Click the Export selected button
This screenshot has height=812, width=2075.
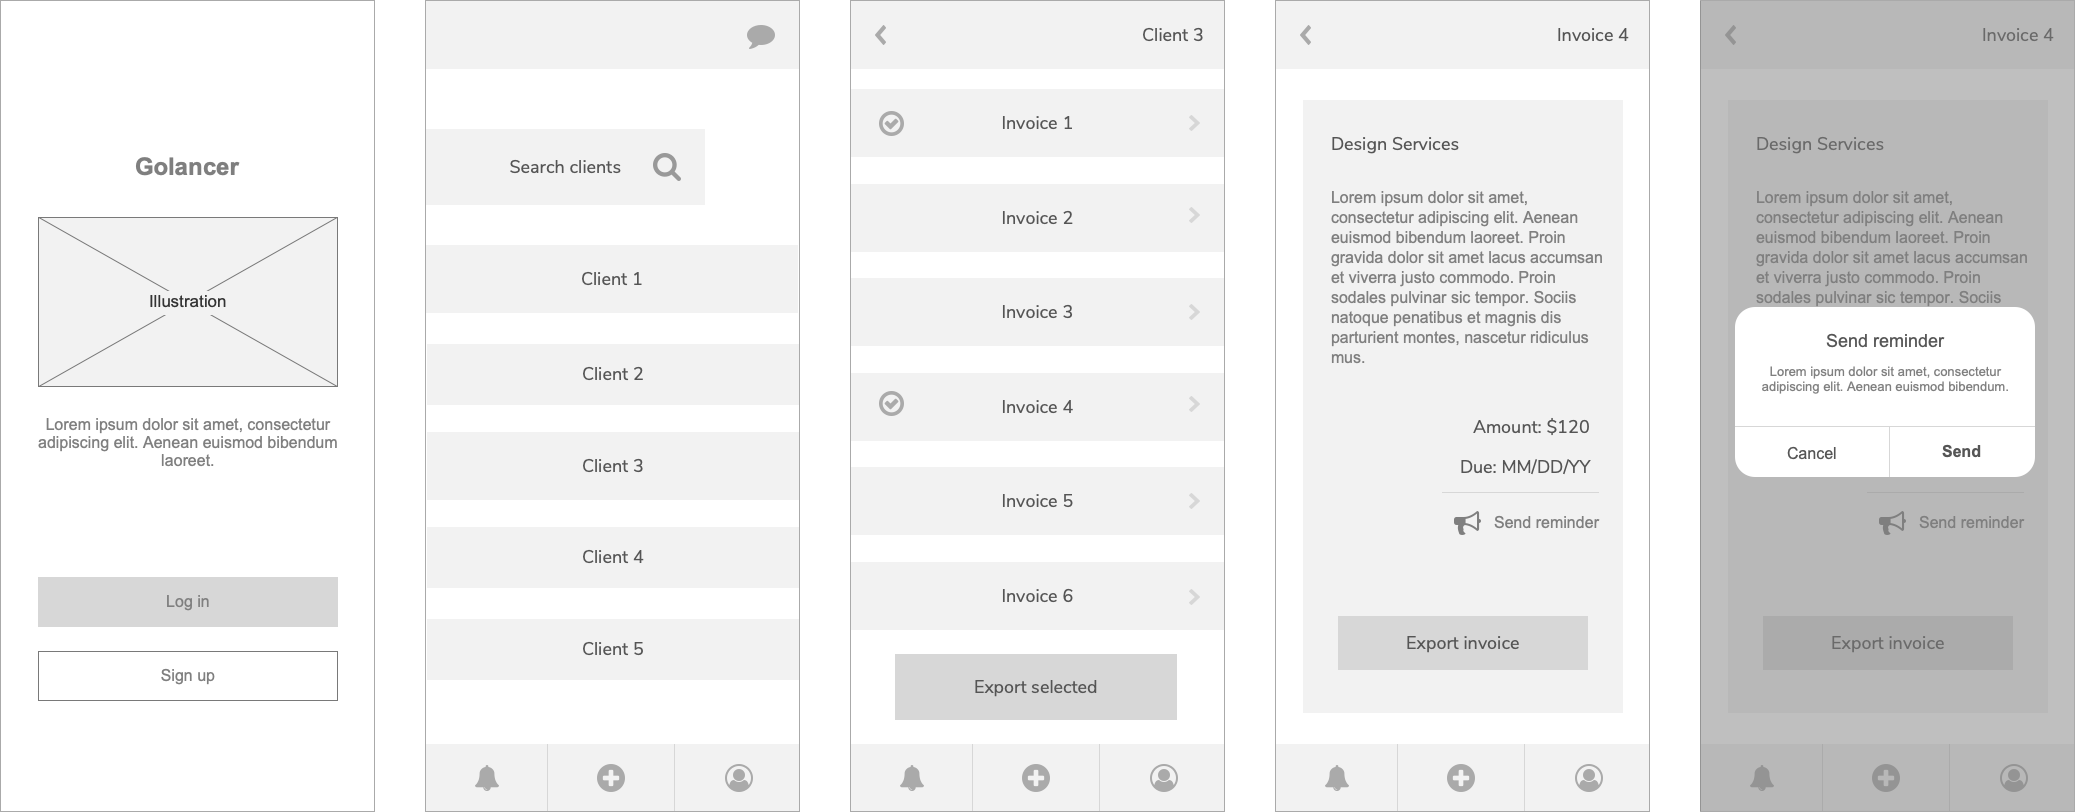(1035, 687)
